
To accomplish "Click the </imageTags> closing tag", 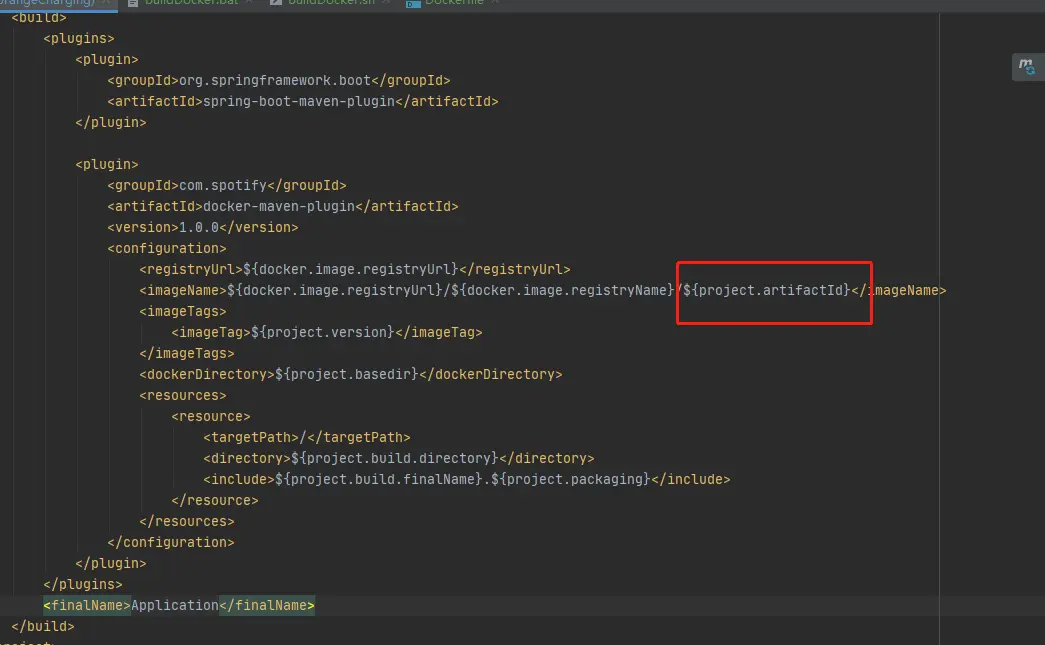I will pos(187,353).
